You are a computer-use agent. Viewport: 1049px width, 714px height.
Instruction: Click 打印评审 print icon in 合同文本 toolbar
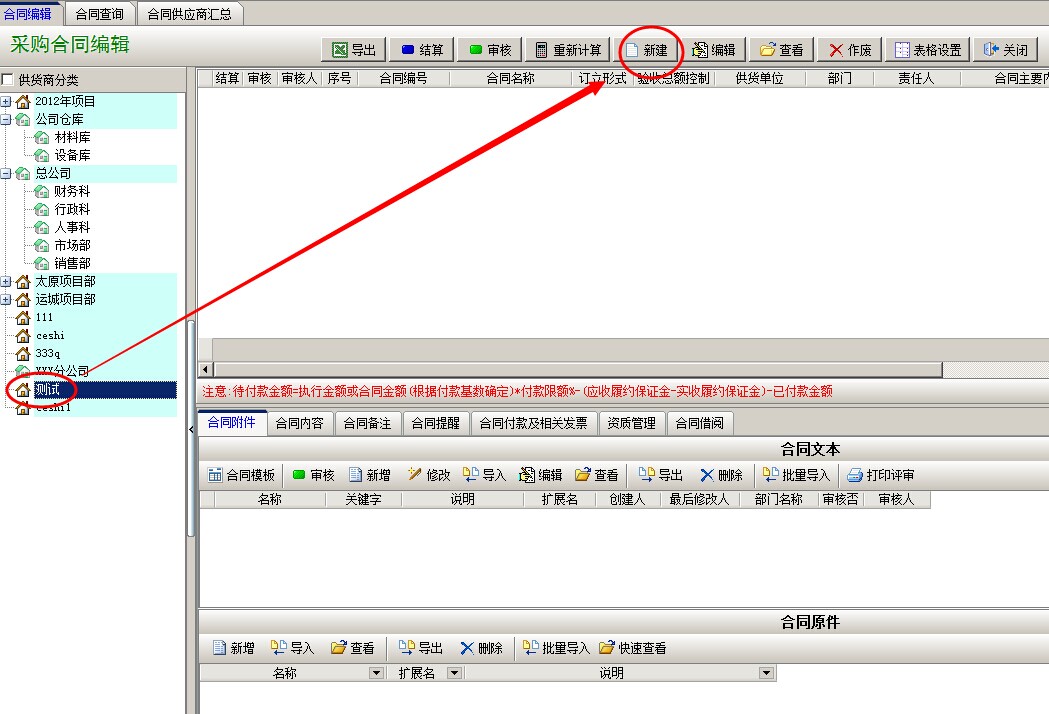click(x=880, y=475)
